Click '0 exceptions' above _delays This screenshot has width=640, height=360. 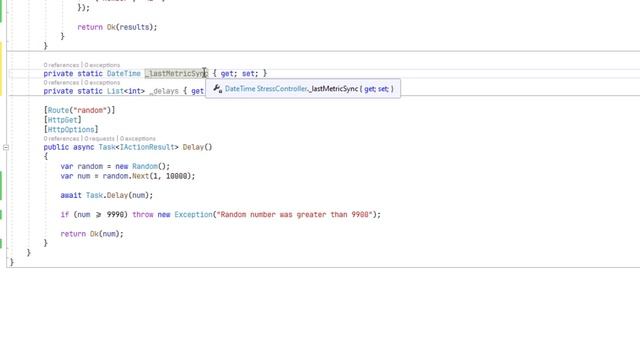102,82
